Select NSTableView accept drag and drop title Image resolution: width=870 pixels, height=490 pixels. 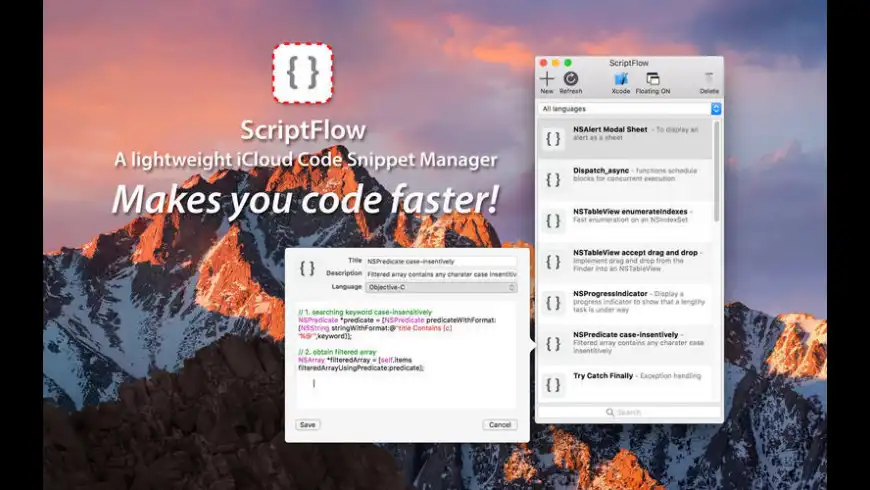(x=635, y=252)
